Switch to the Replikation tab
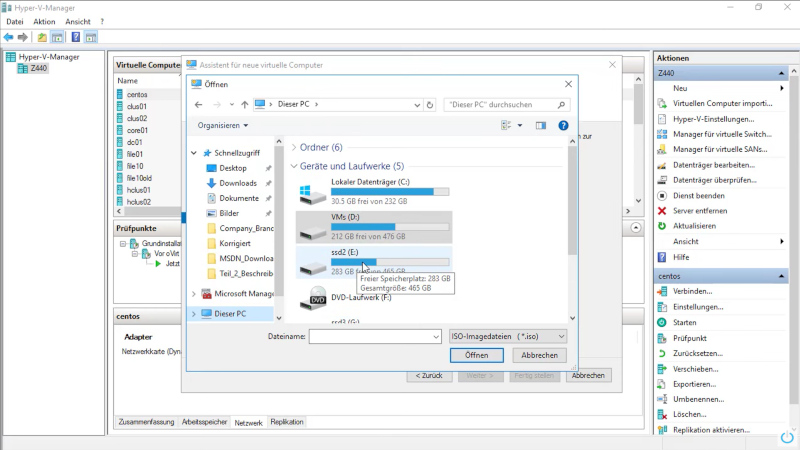Viewport: 800px width, 450px height. coord(287,422)
